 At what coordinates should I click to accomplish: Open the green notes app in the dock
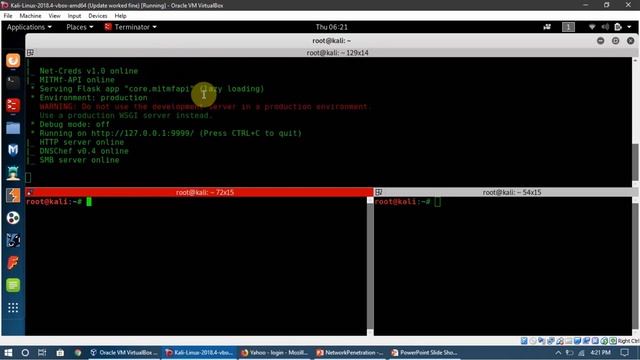(13, 285)
